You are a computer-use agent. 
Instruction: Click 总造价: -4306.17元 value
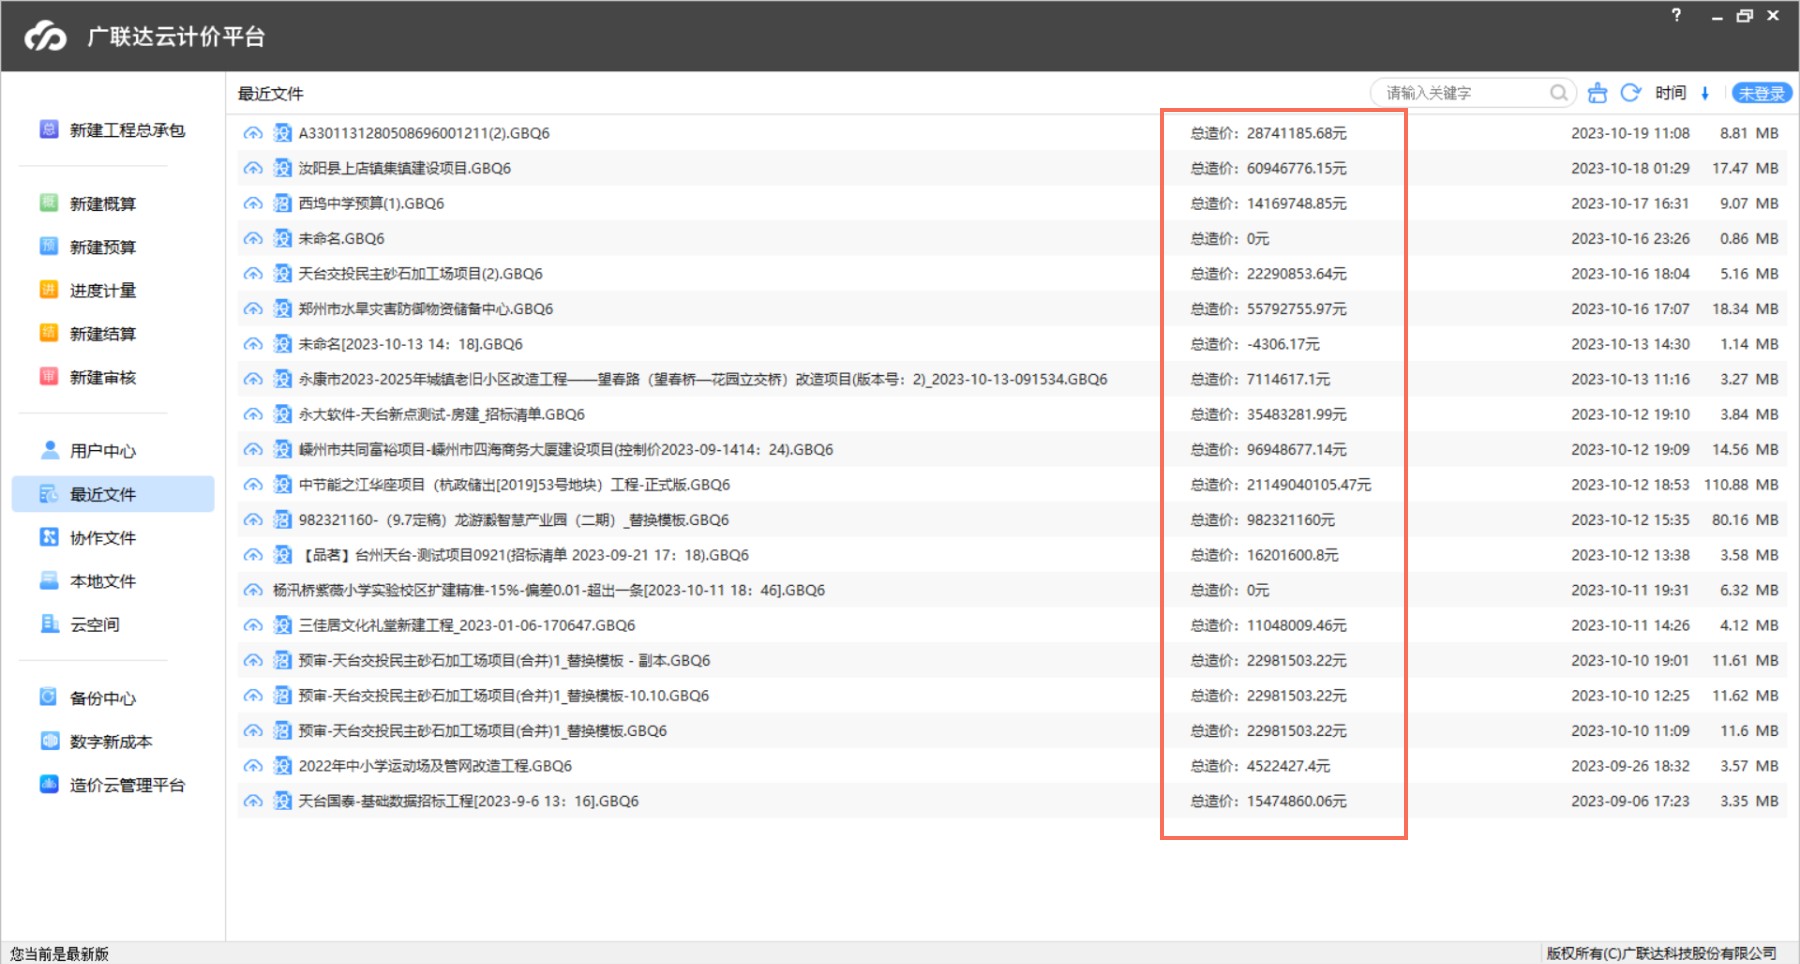coord(1255,344)
